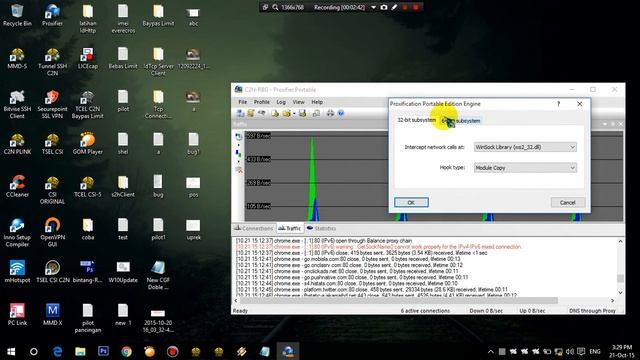Click Proxifier toolbar save profile icon
This screenshot has width=640, height=360.
(x=302, y=113)
